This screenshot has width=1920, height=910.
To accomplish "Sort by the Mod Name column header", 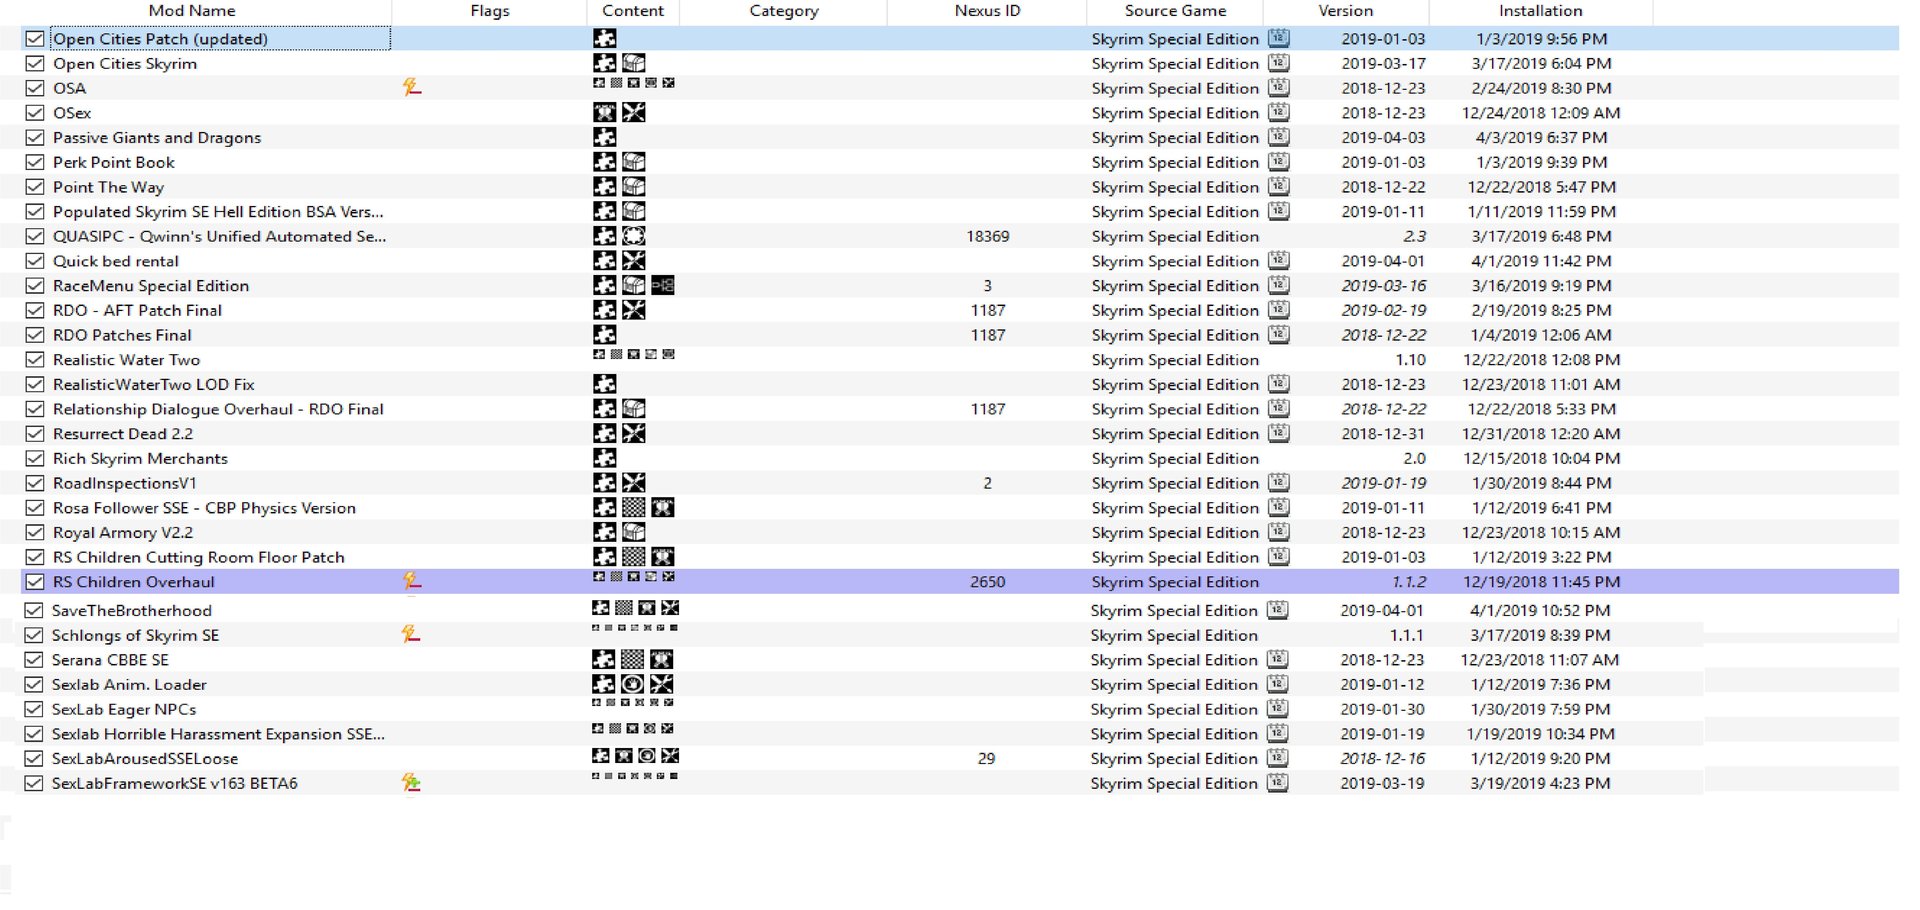I will (192, 11).
